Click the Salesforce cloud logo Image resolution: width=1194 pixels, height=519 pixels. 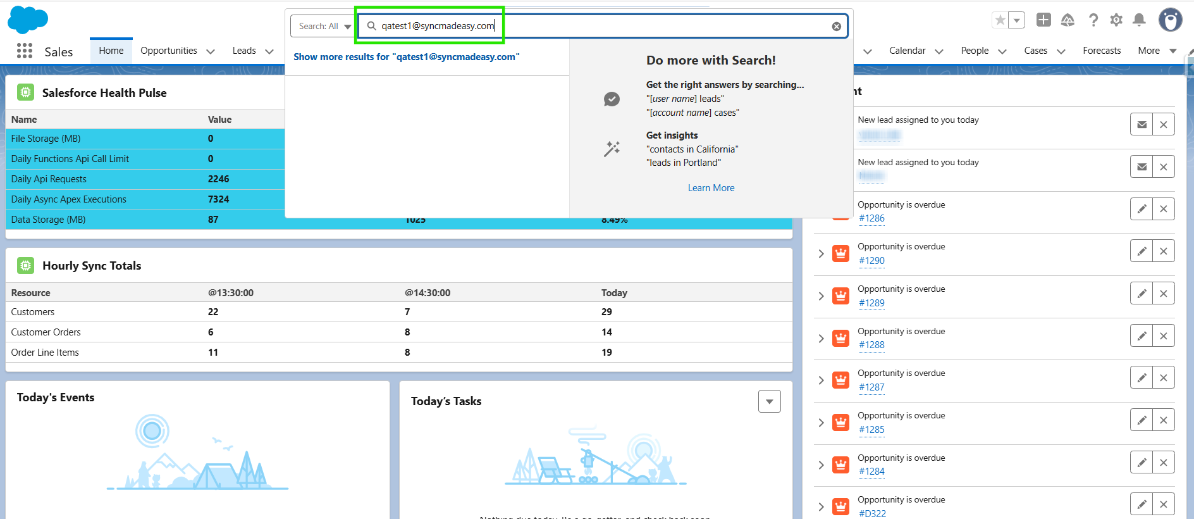[x=27, y=18]
